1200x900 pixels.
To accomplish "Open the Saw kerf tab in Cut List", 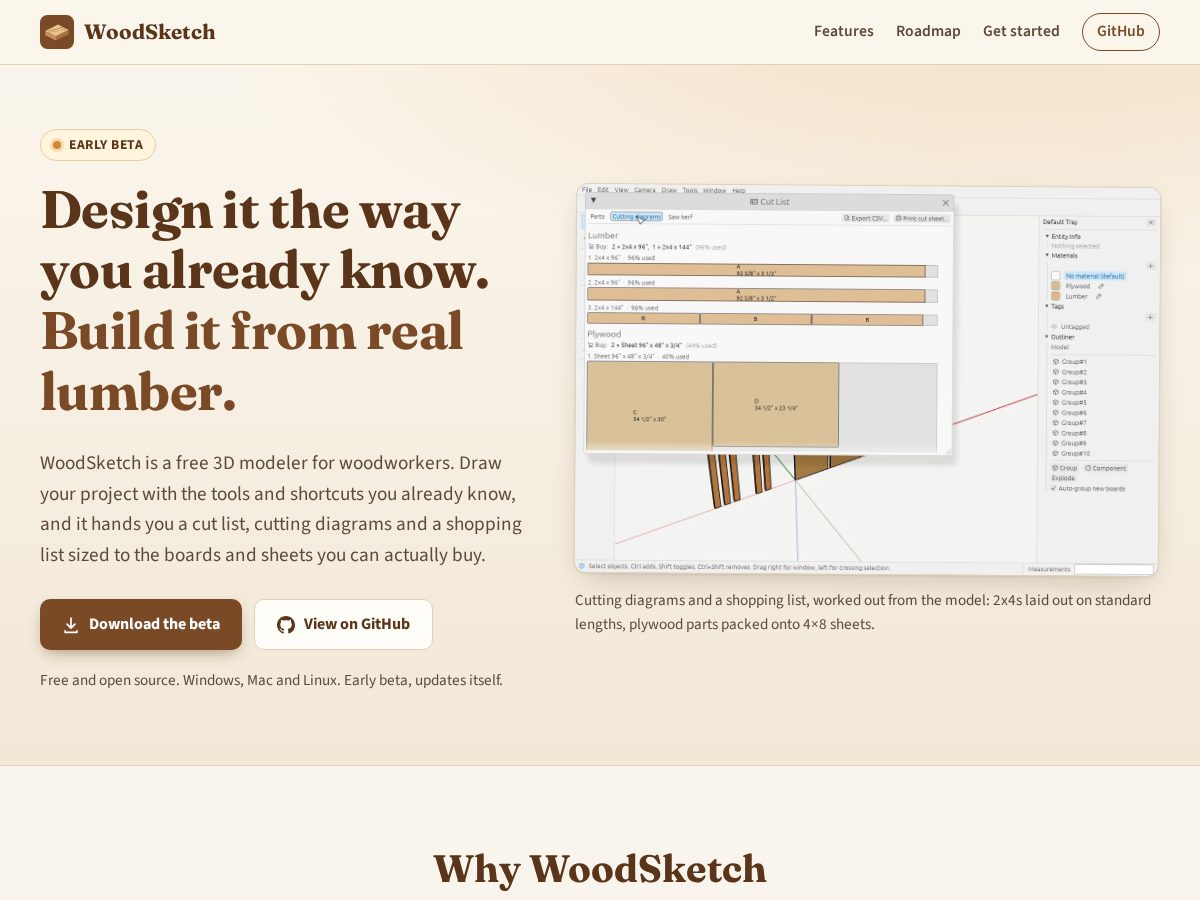I will pos(680,217).
